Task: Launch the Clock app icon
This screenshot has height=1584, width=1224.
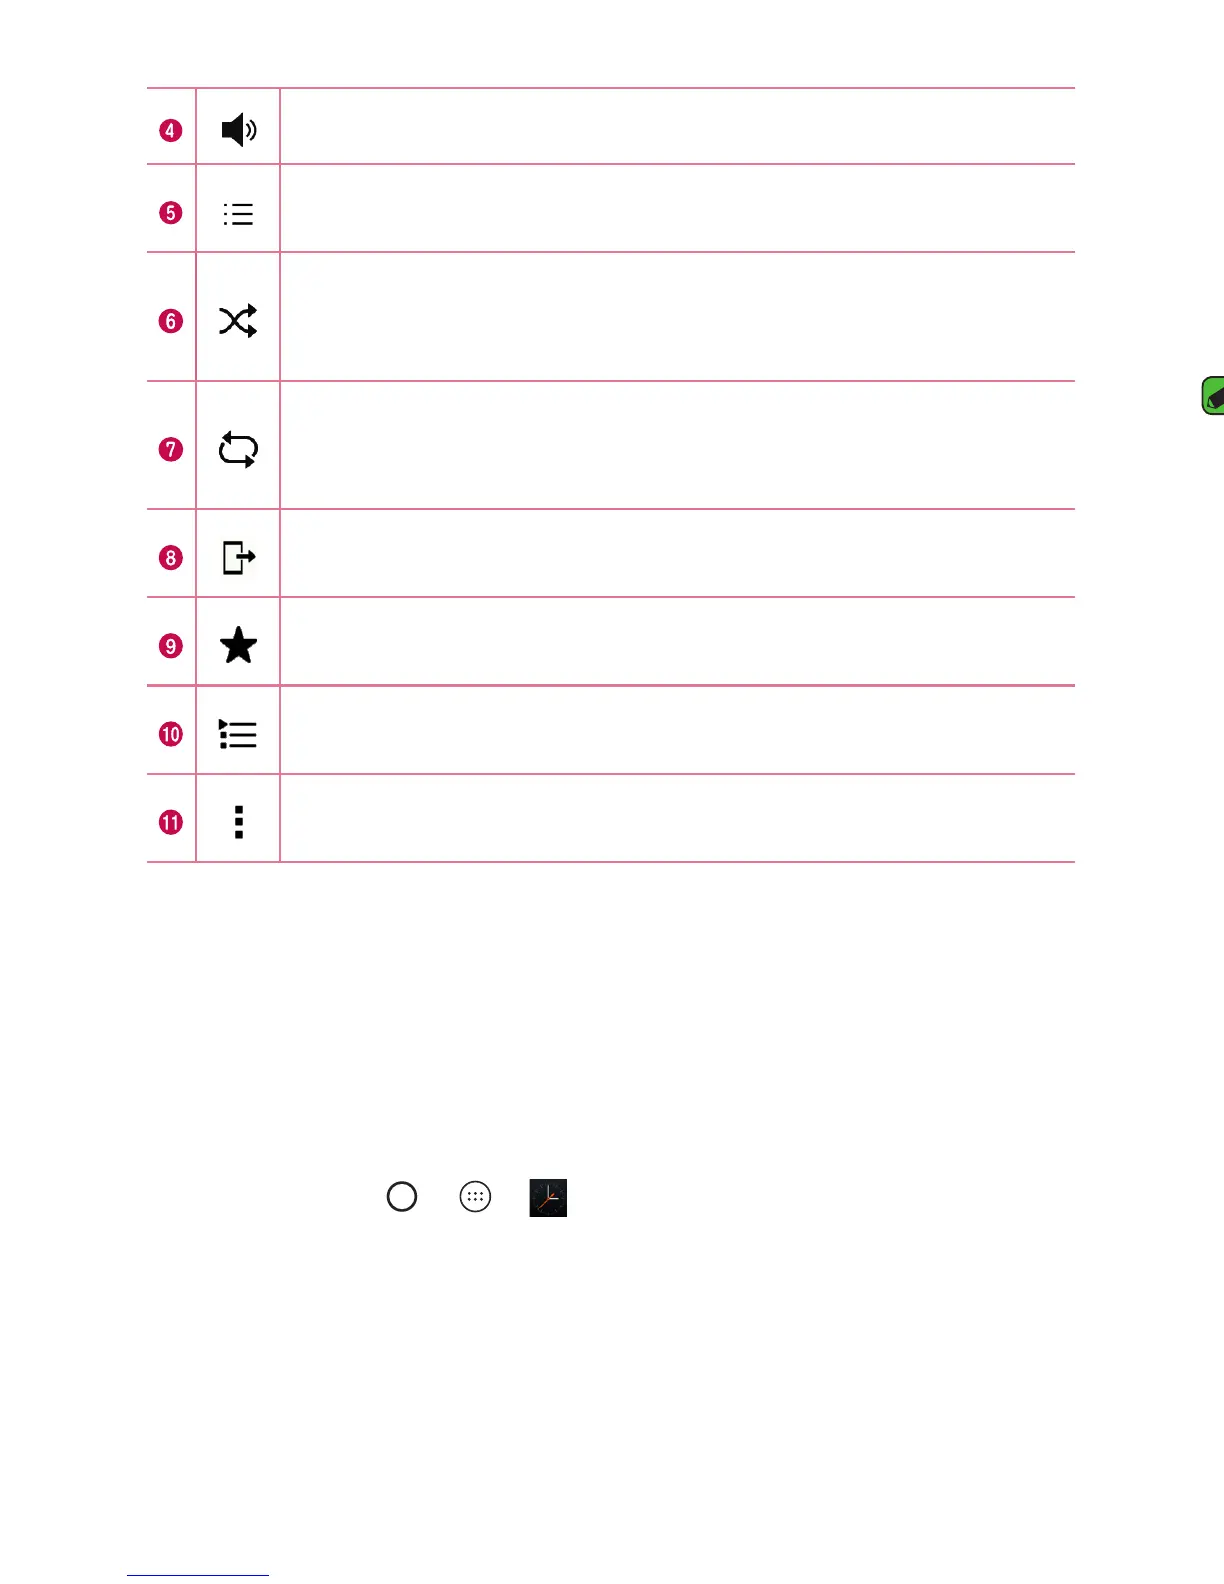Action: (548, 1197)
